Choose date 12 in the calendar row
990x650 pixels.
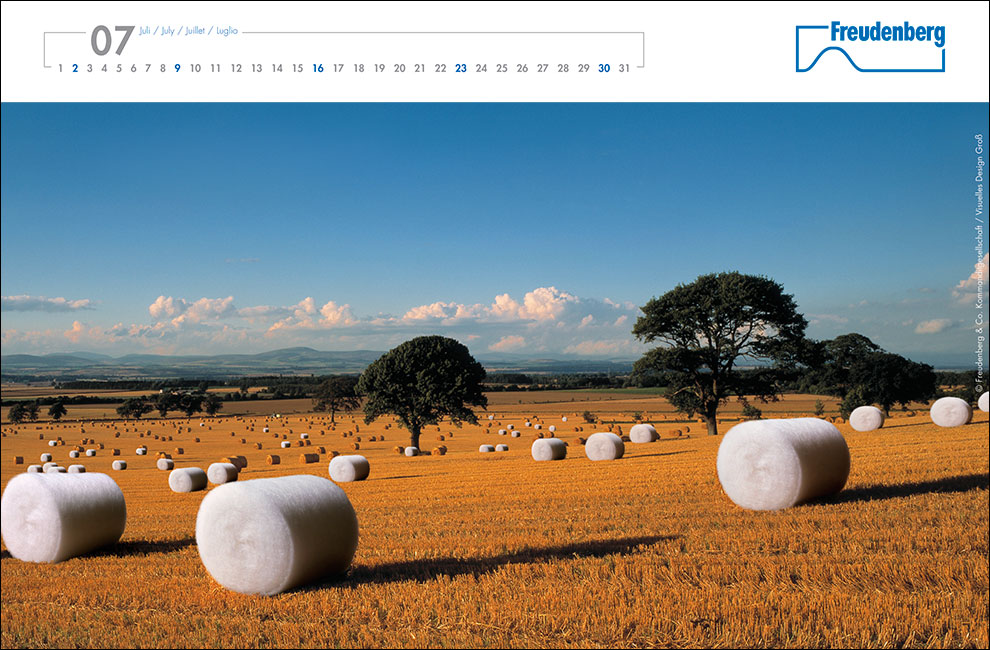236,68
